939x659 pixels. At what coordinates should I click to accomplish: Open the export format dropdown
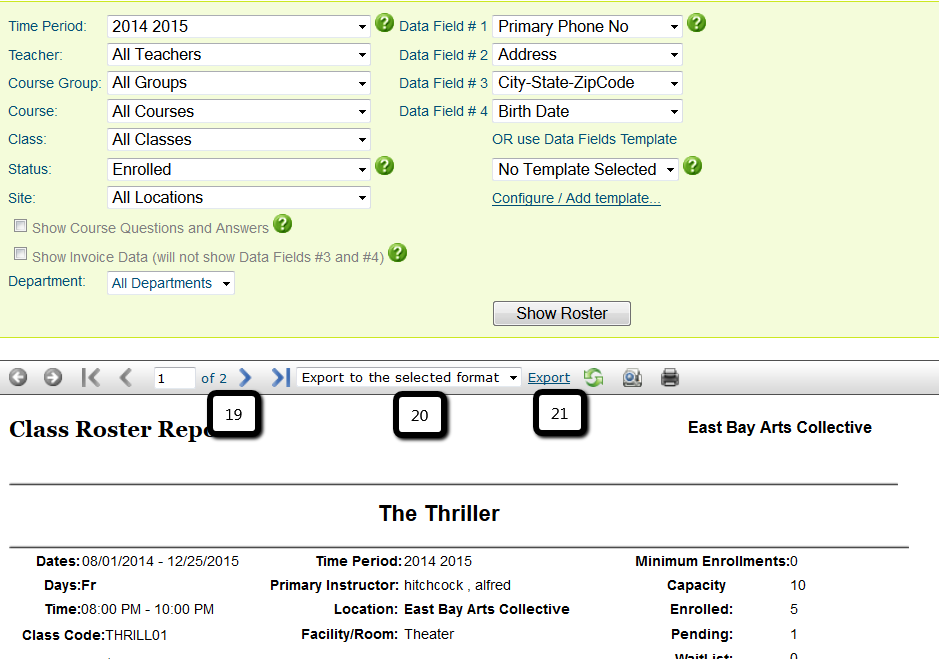409,377
